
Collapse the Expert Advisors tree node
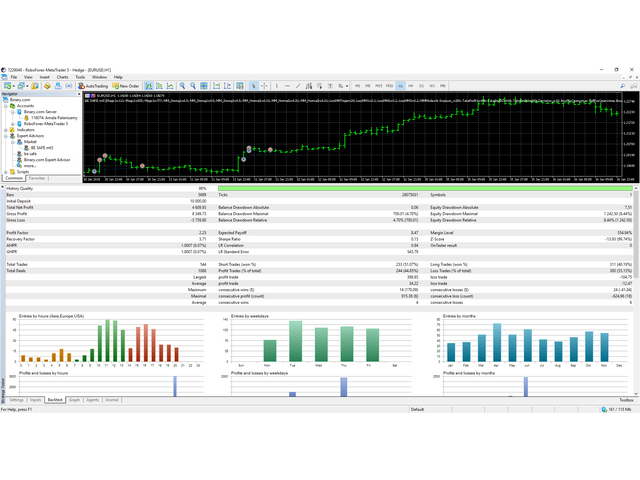pyautogui.click(x=5, y=135)
